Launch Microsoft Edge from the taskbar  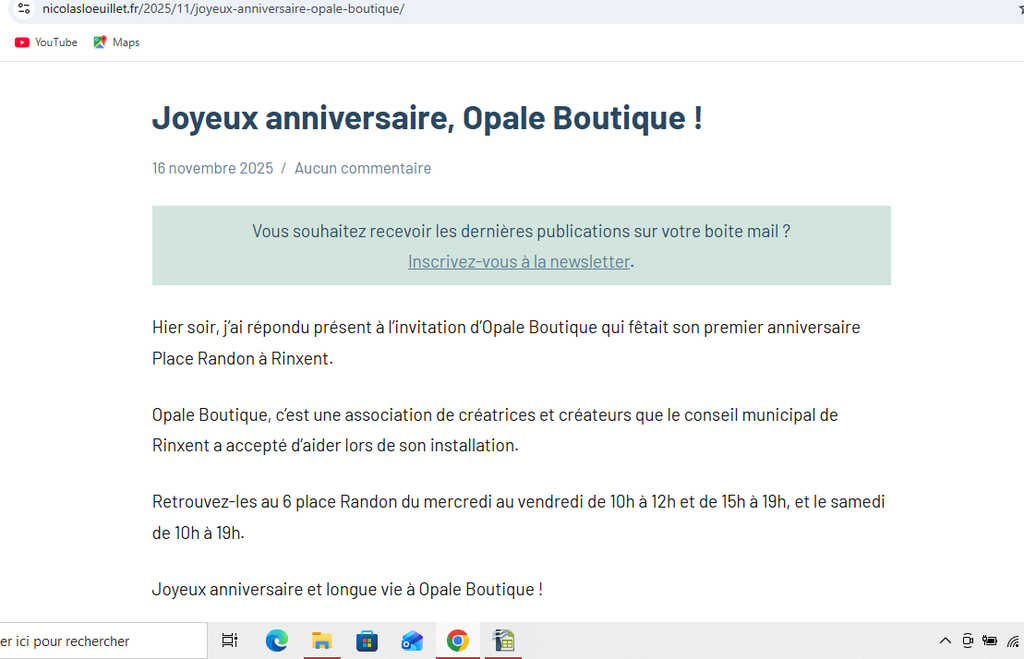[277, 641]
